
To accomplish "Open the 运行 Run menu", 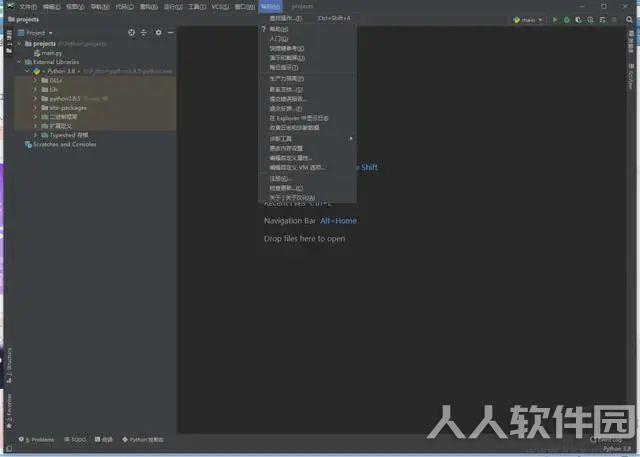I will pos(173,7).
